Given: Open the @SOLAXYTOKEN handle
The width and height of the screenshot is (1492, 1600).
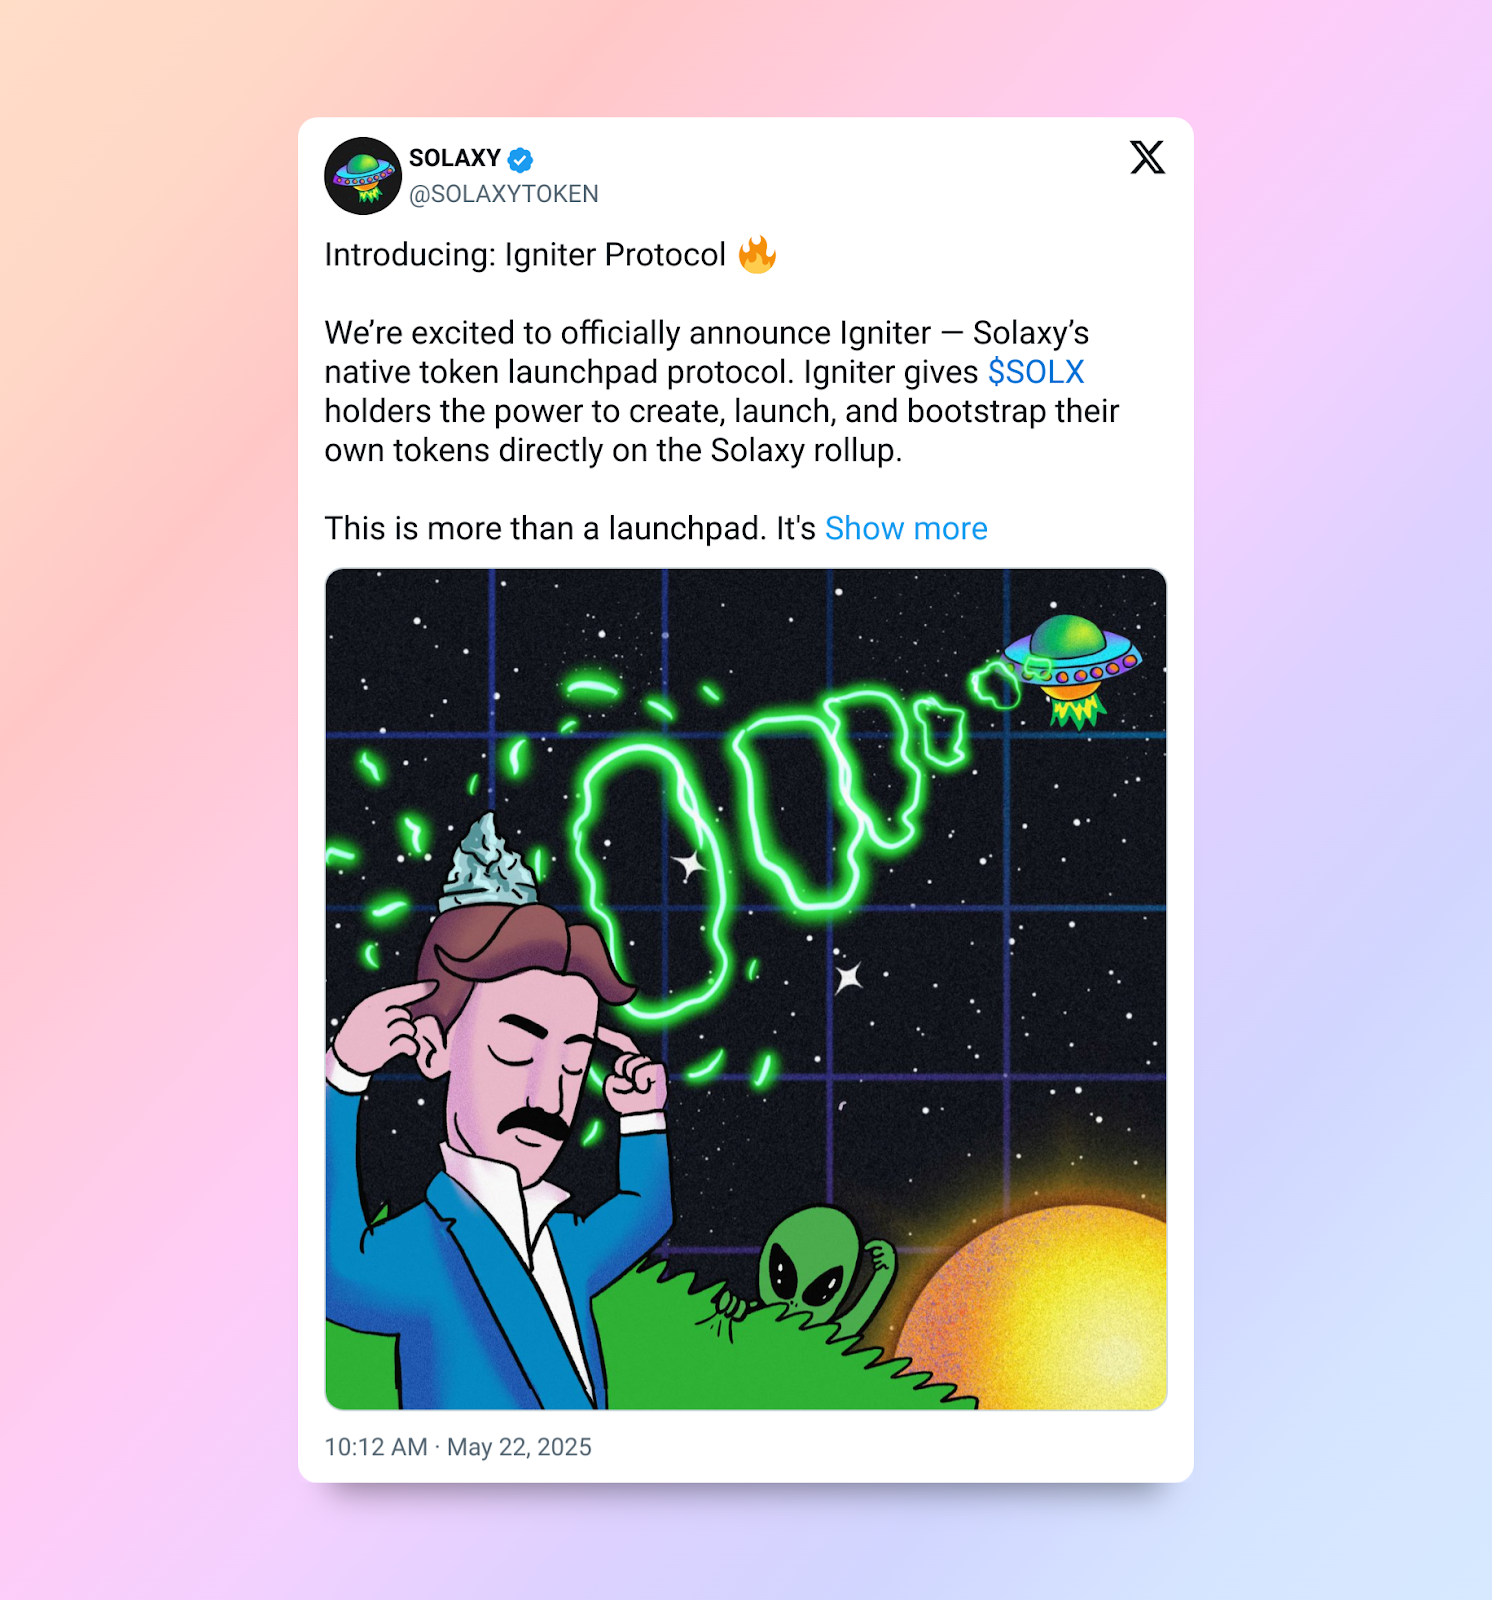Looking at the screenshot, I should coord(504,194).
